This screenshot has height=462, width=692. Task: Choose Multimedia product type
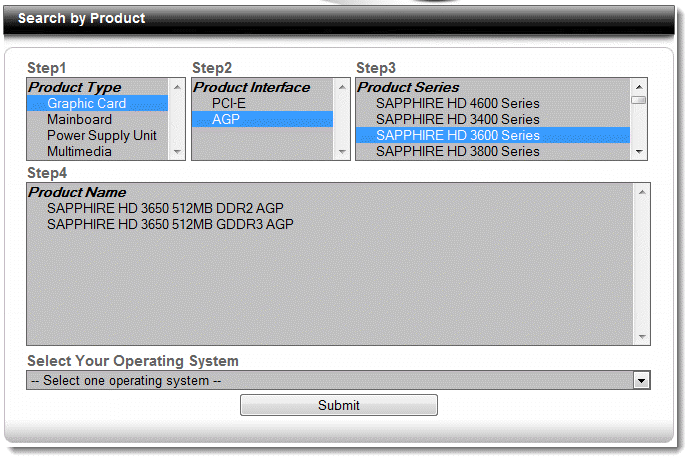click(x=98, y=151)
